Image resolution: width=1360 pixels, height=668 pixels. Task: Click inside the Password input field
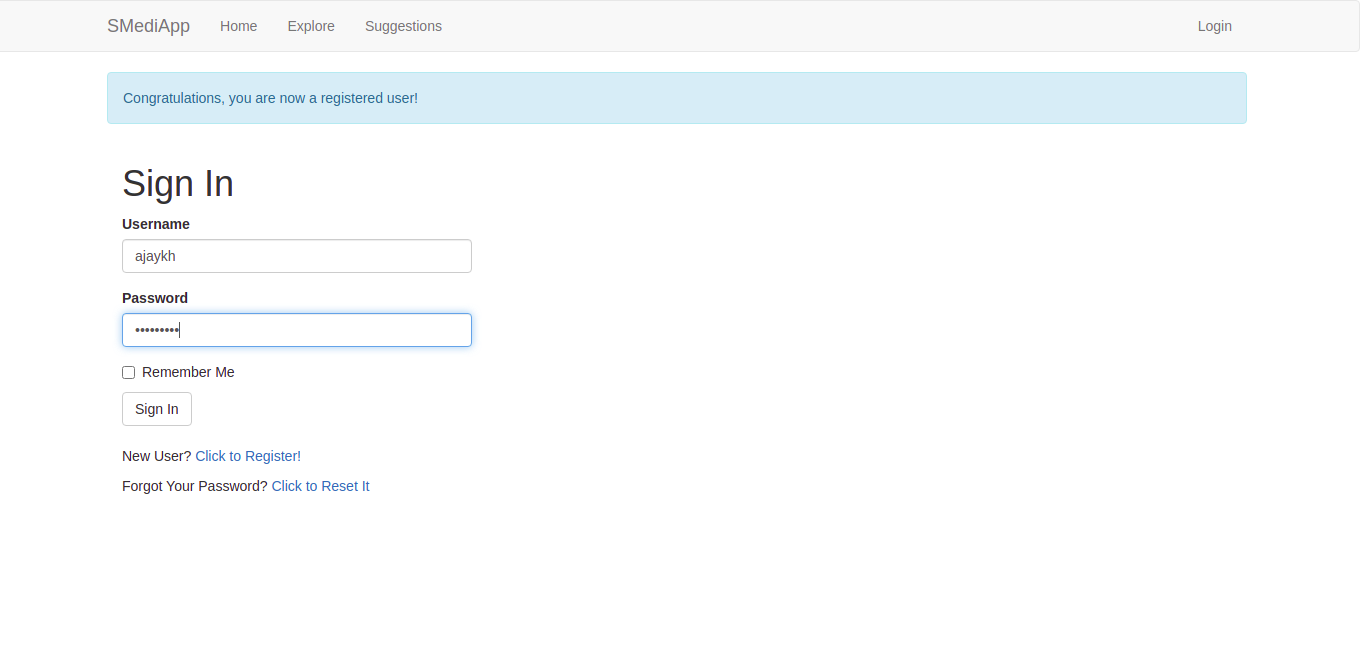[296, 330]
